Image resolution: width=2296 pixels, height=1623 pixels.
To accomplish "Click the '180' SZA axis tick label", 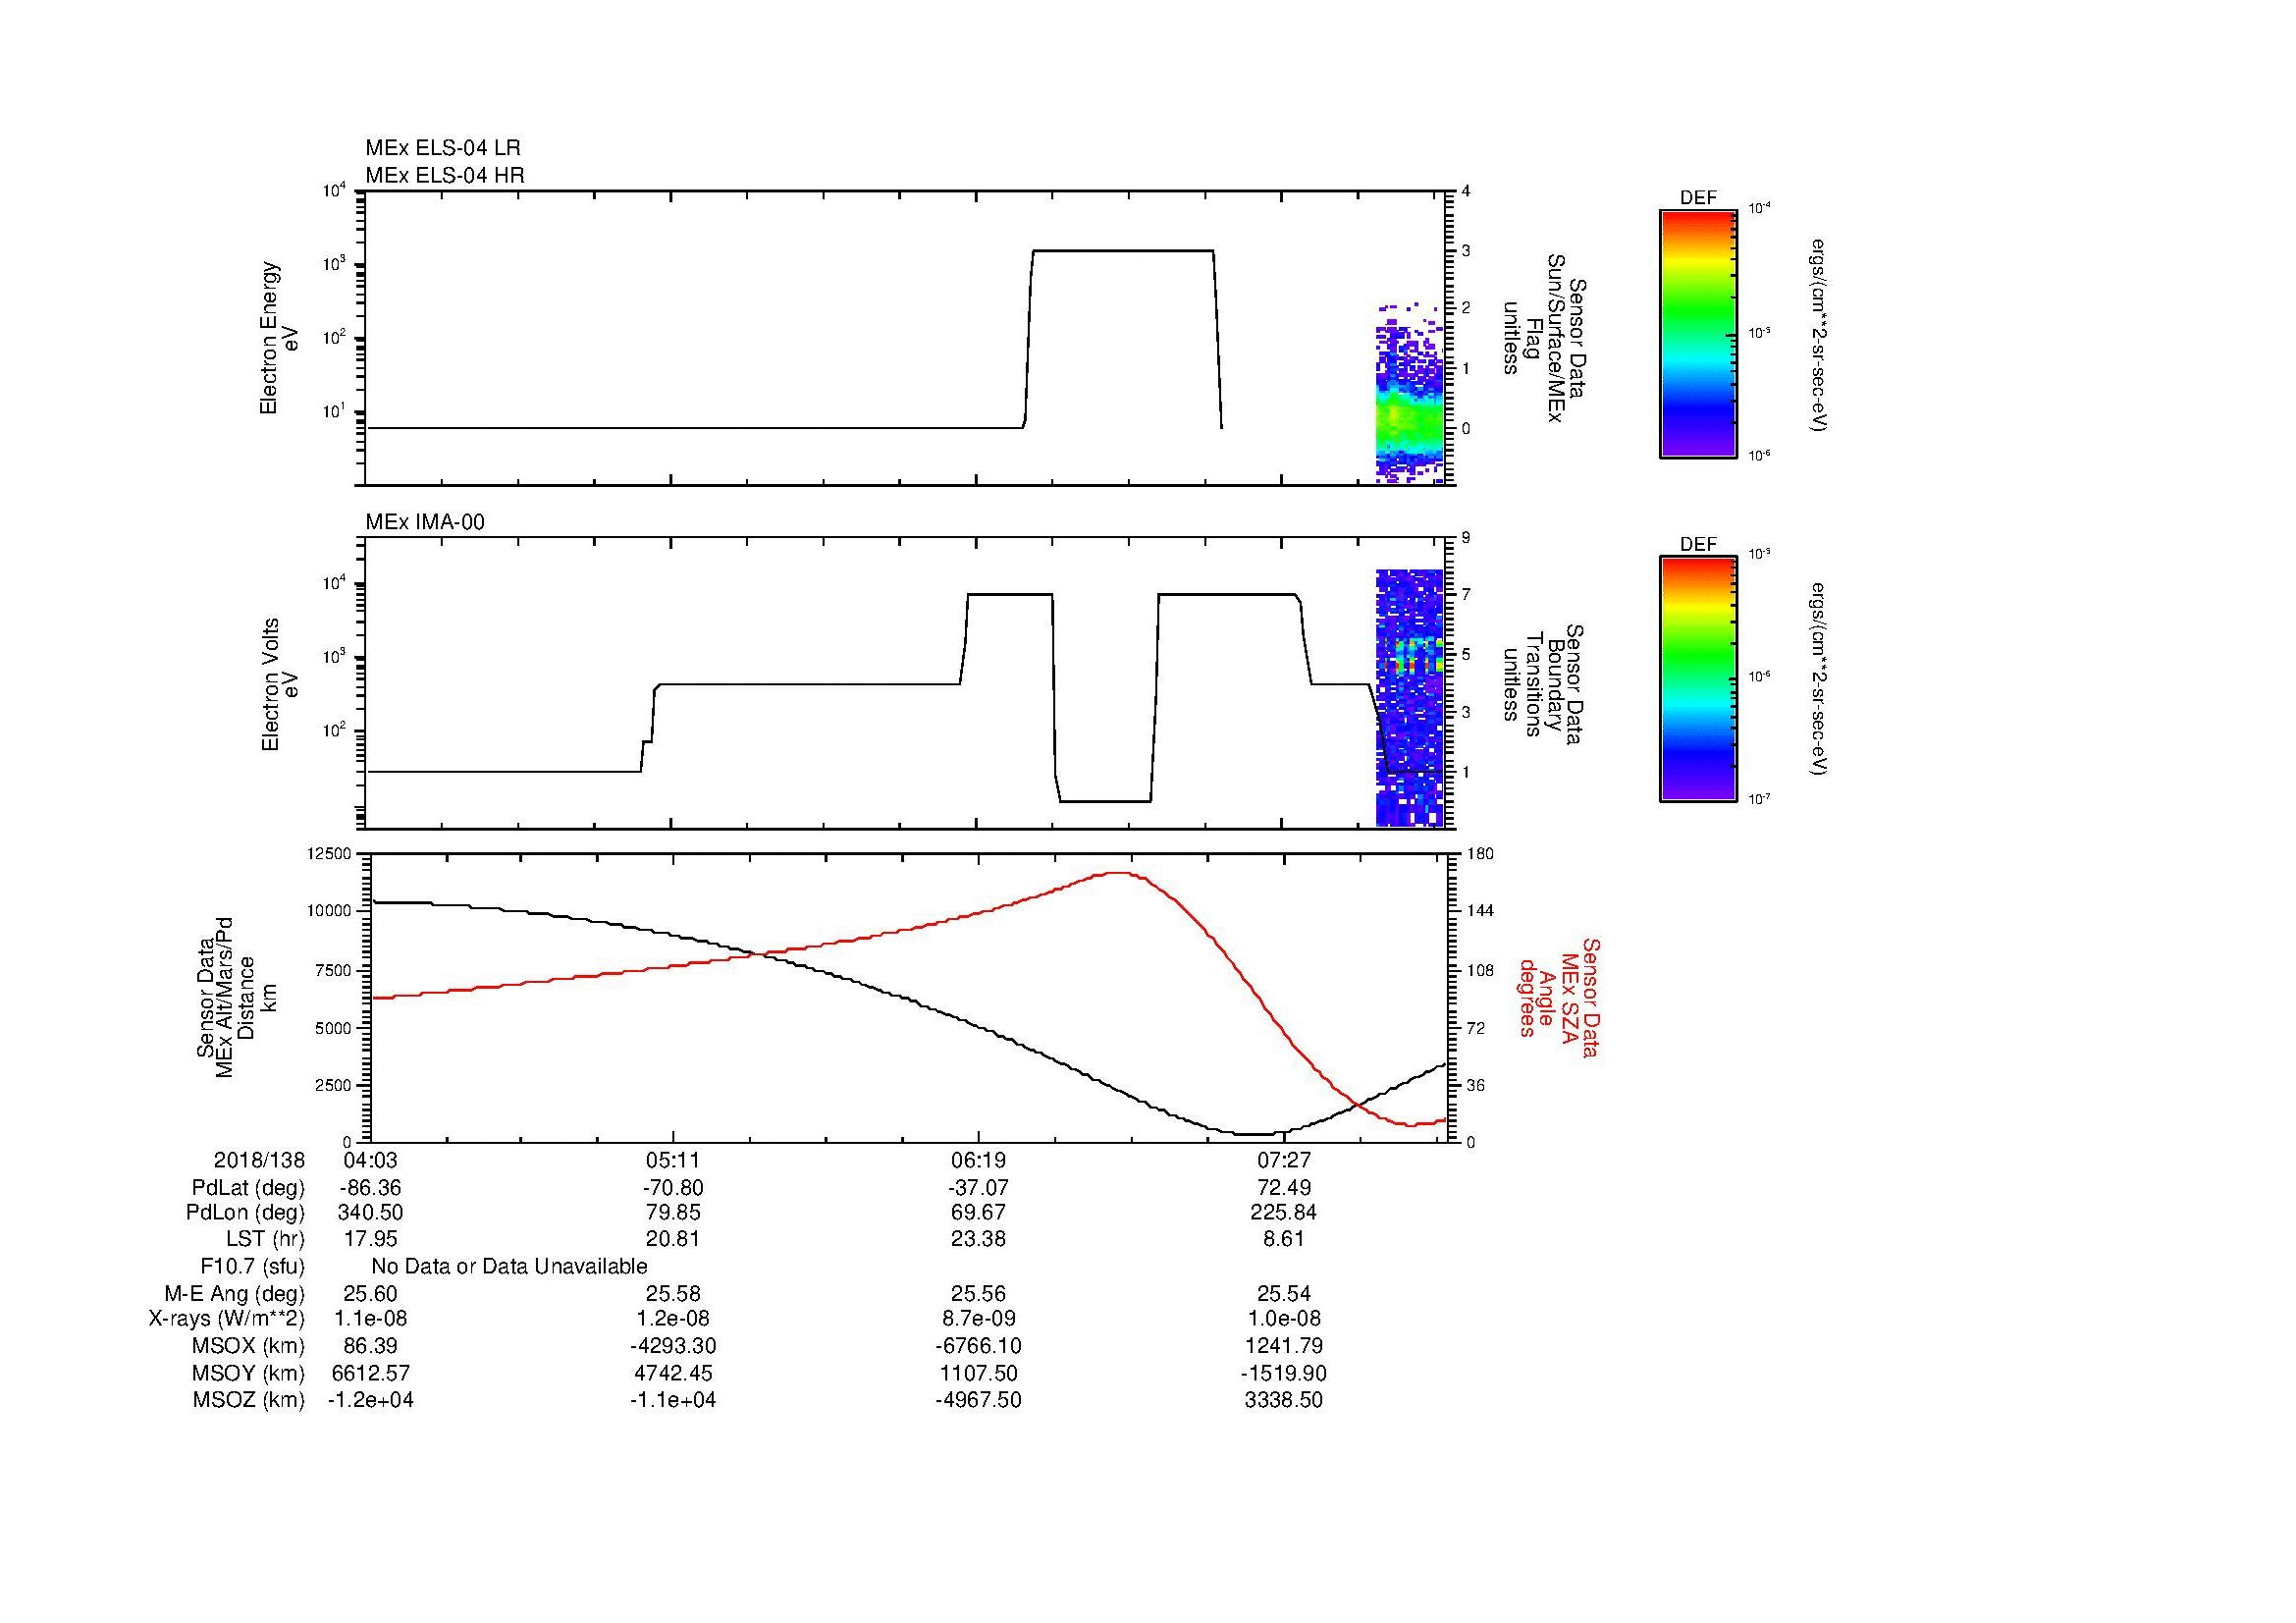I will pyautogui.click(x=1479, y=853).
